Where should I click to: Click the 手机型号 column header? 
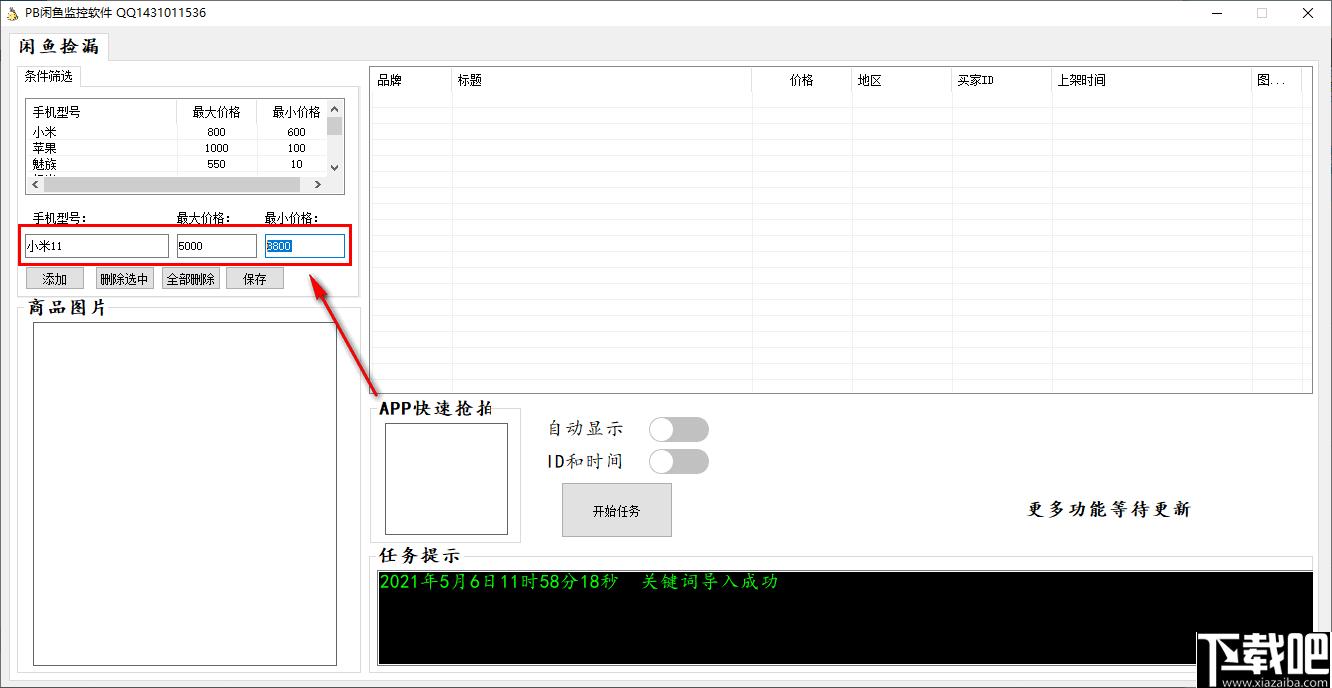101,112
